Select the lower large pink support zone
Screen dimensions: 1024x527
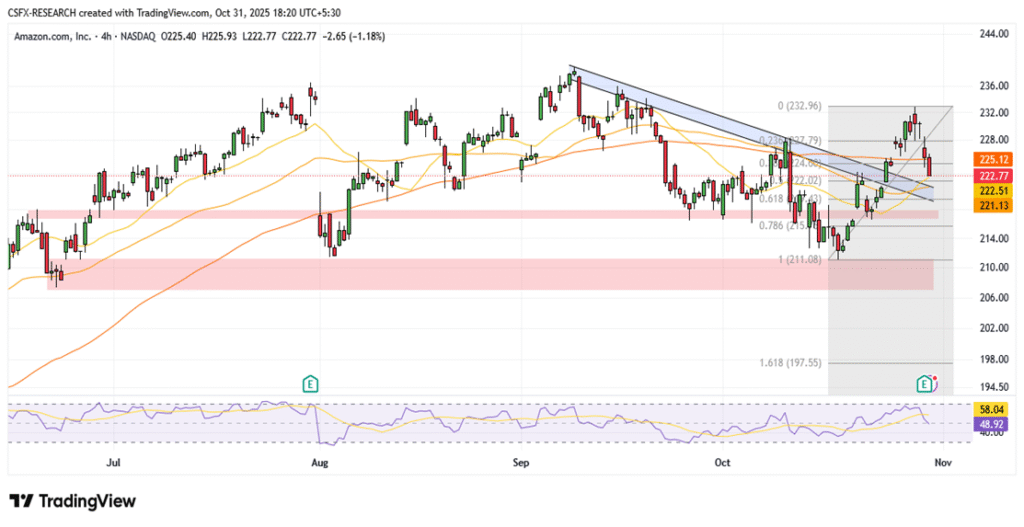tap(490, 274)
